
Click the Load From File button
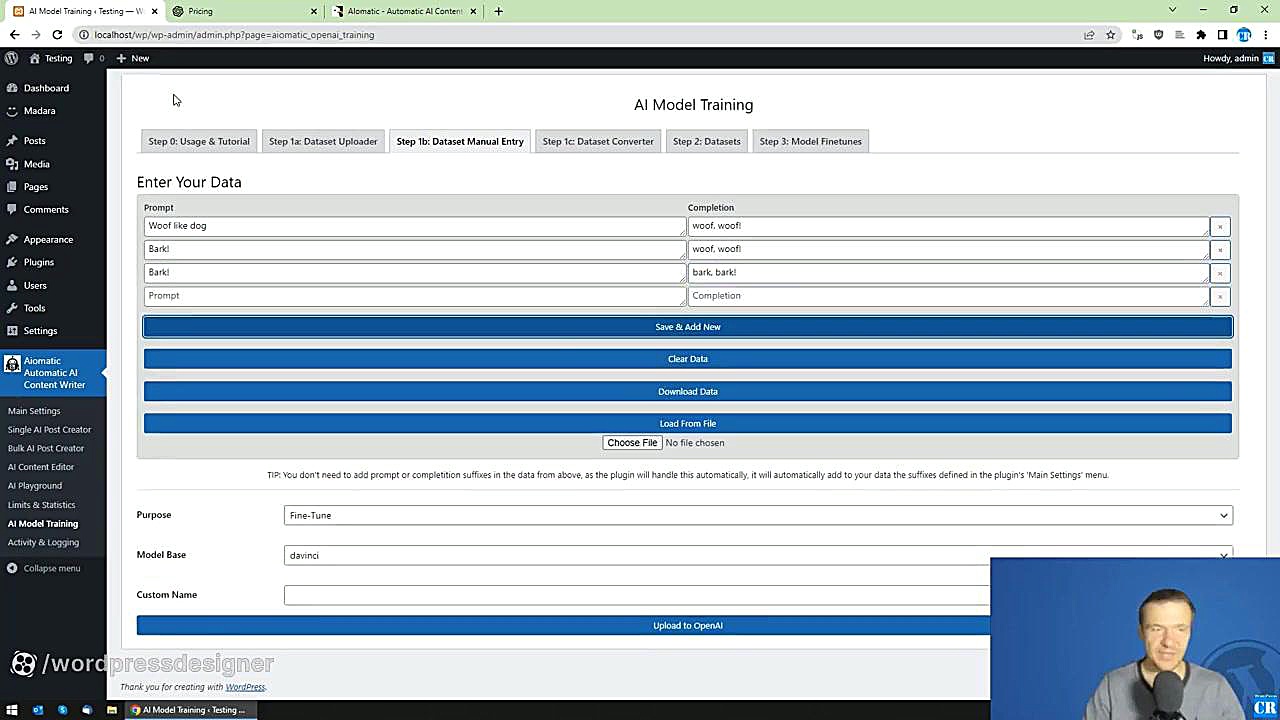(x=688, y=423)
